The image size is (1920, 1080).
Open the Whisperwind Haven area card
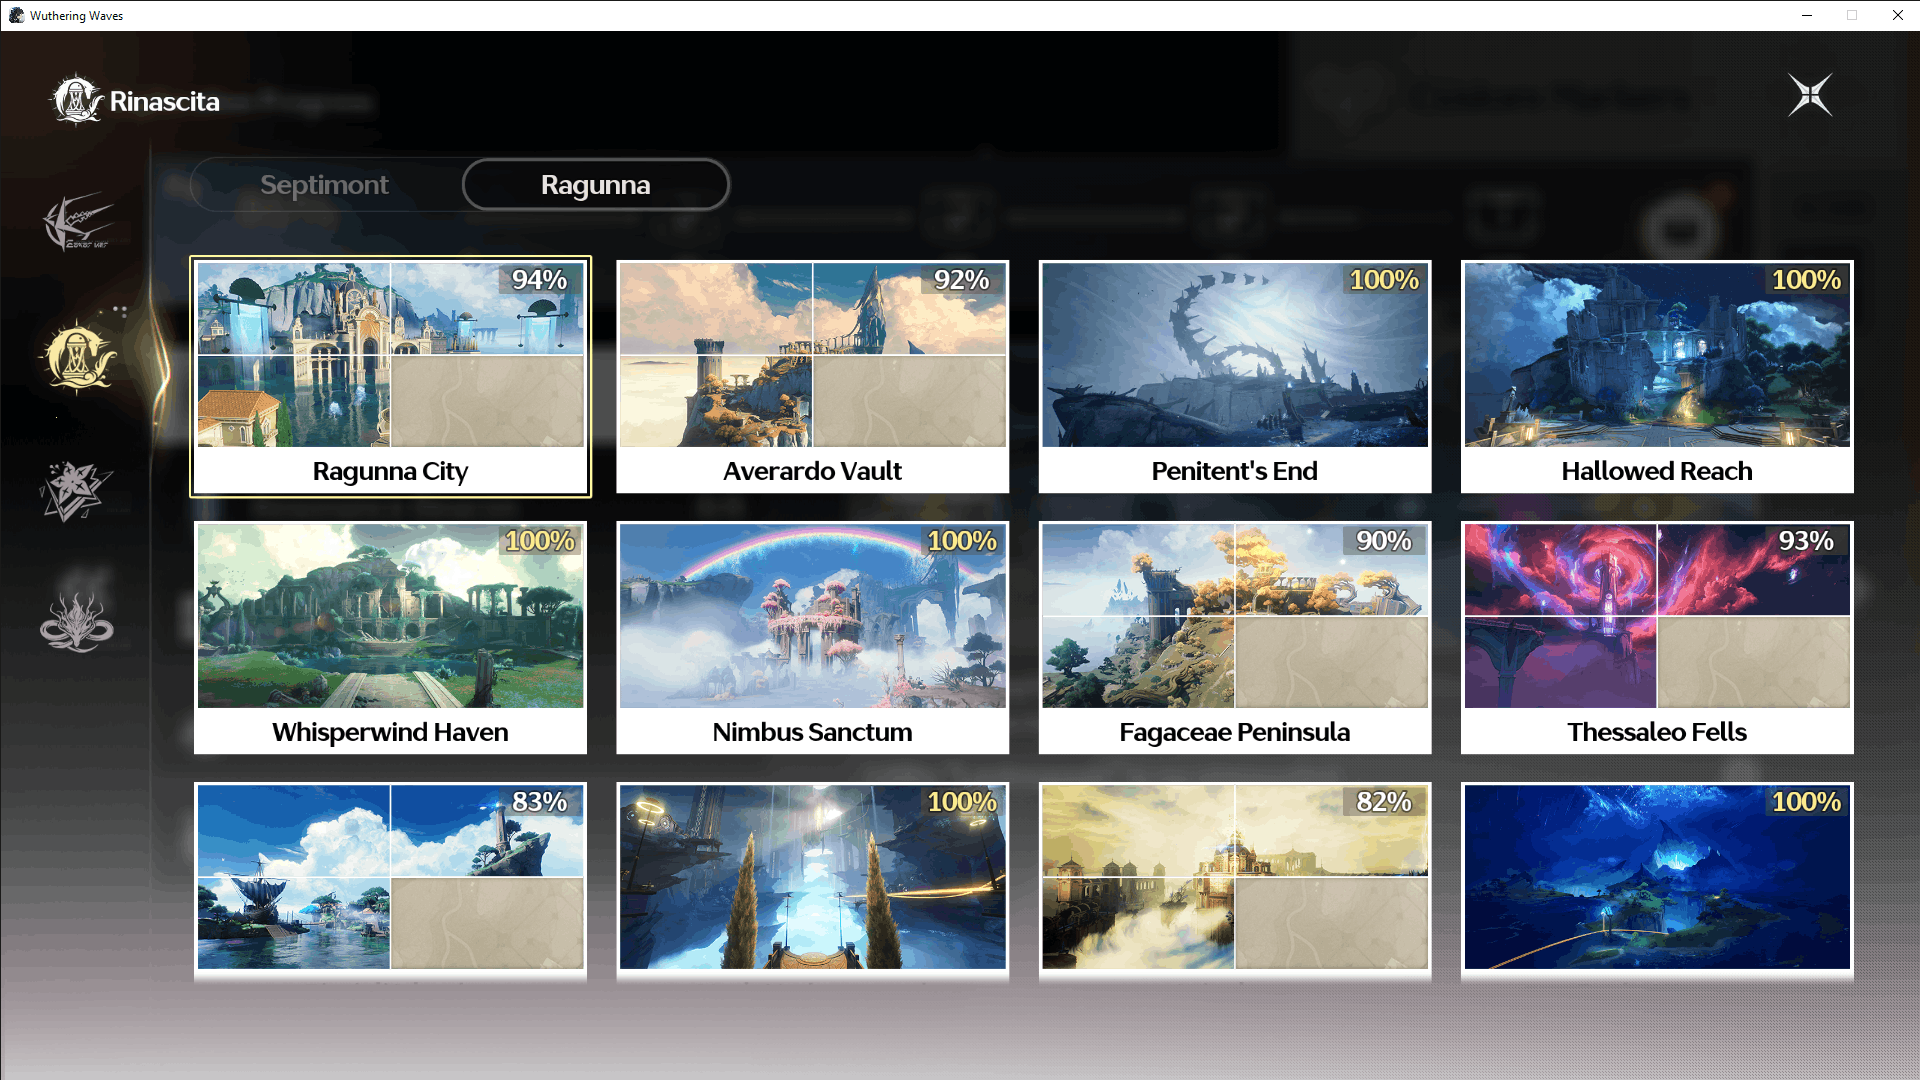(x=391, y=638)
